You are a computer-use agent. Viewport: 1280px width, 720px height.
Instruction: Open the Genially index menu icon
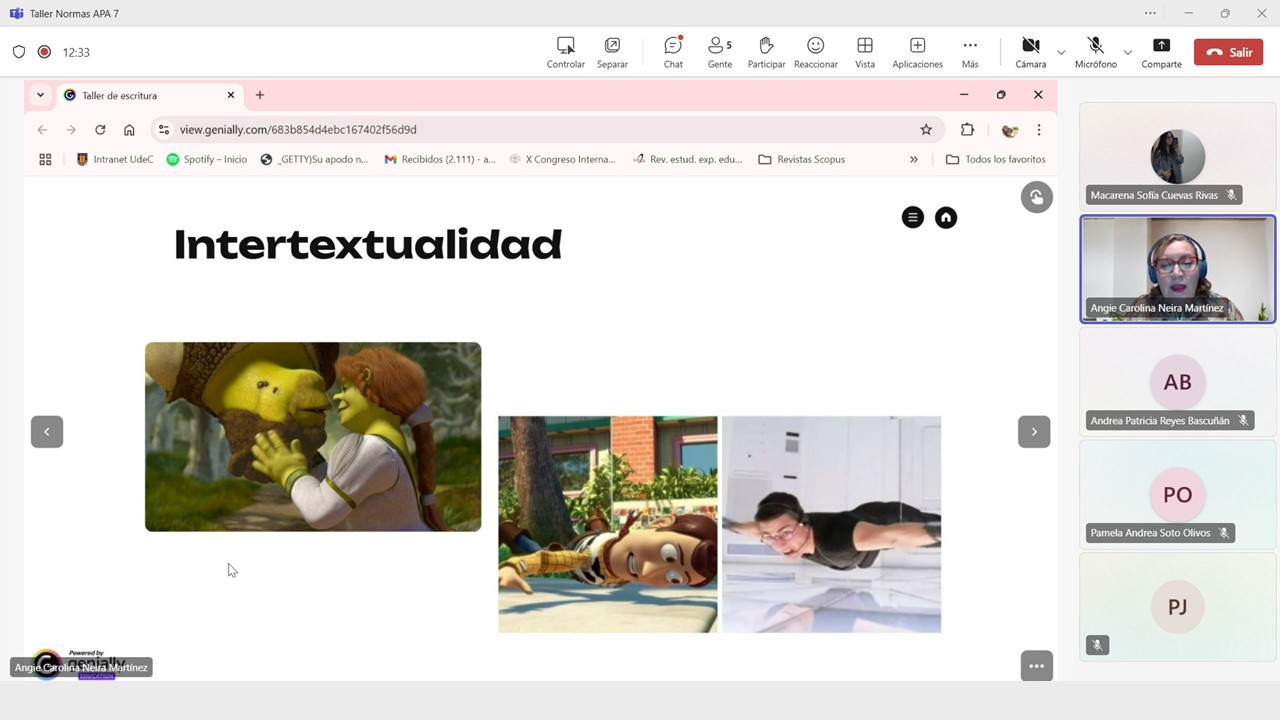tap(913, 217)
